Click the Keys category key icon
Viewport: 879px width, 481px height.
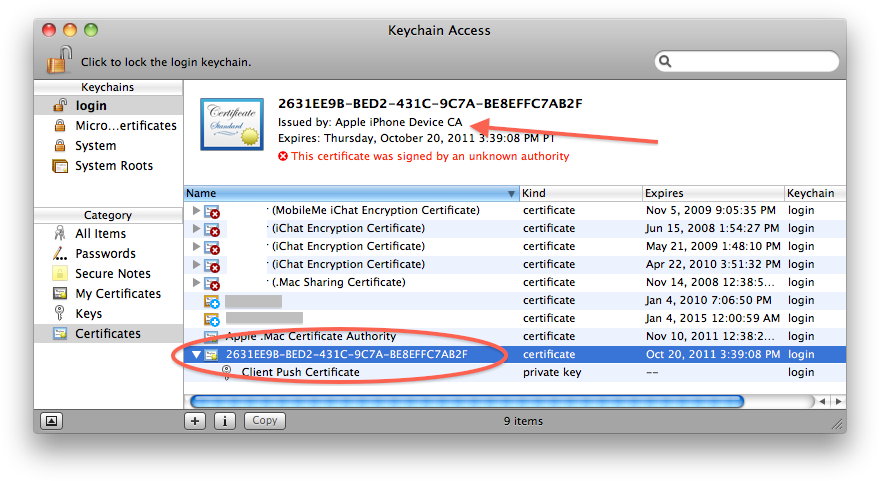coord(59,313)
